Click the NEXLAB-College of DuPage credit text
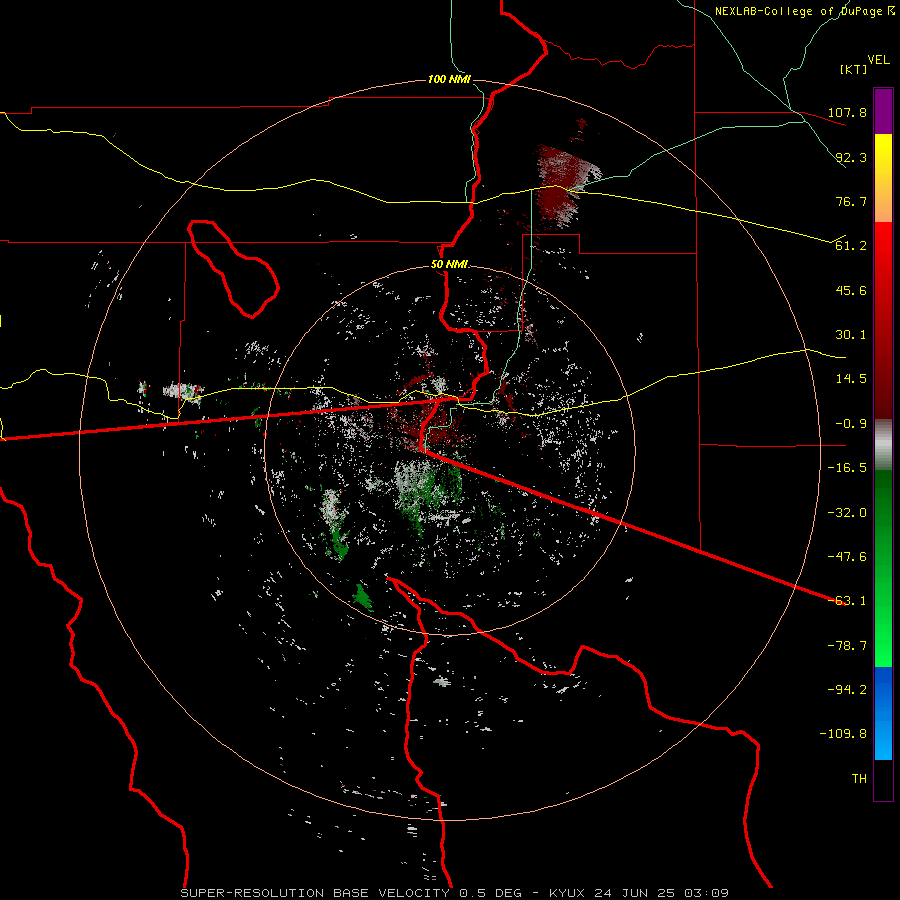The image size is (900, 900). coord(804,11)
